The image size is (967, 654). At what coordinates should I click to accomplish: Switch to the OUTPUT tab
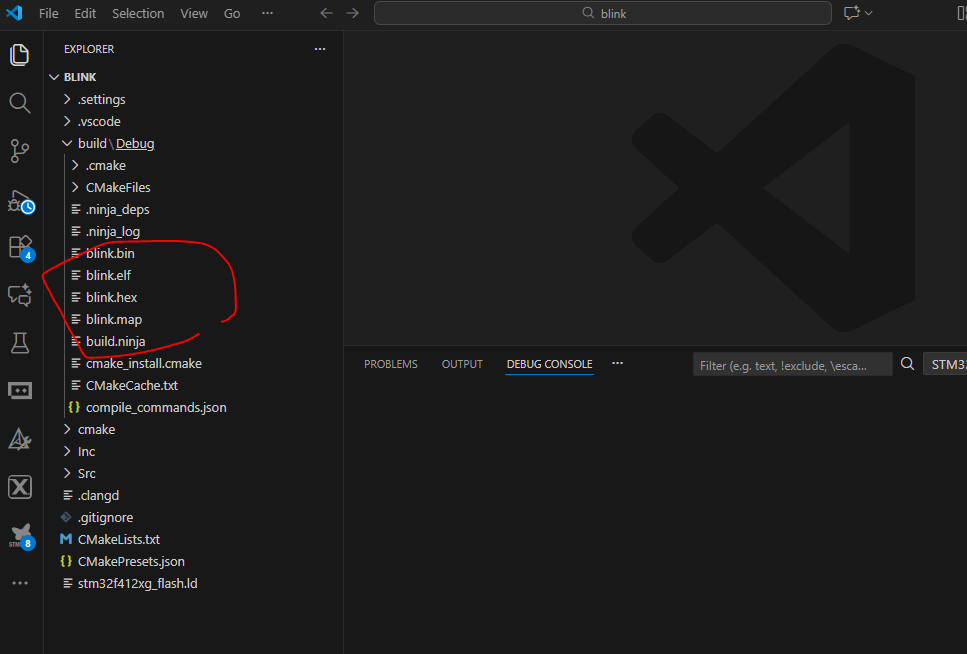tap(462, 364)
